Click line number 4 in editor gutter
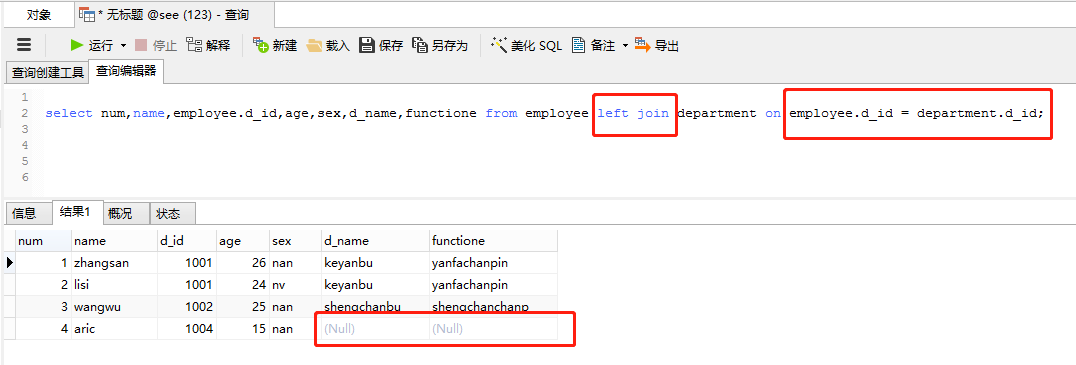The height and width of the screenshot is (365, 1076). coord(24,145)
